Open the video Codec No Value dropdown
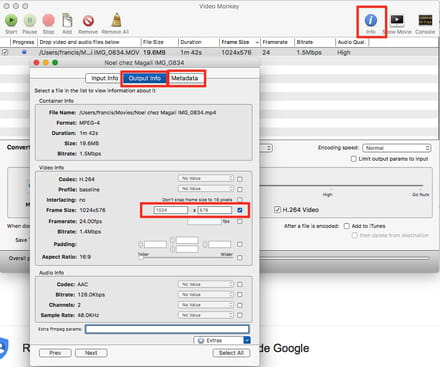Image resolution: width=440 pixels, height=367 pixels. click(205, 179)
